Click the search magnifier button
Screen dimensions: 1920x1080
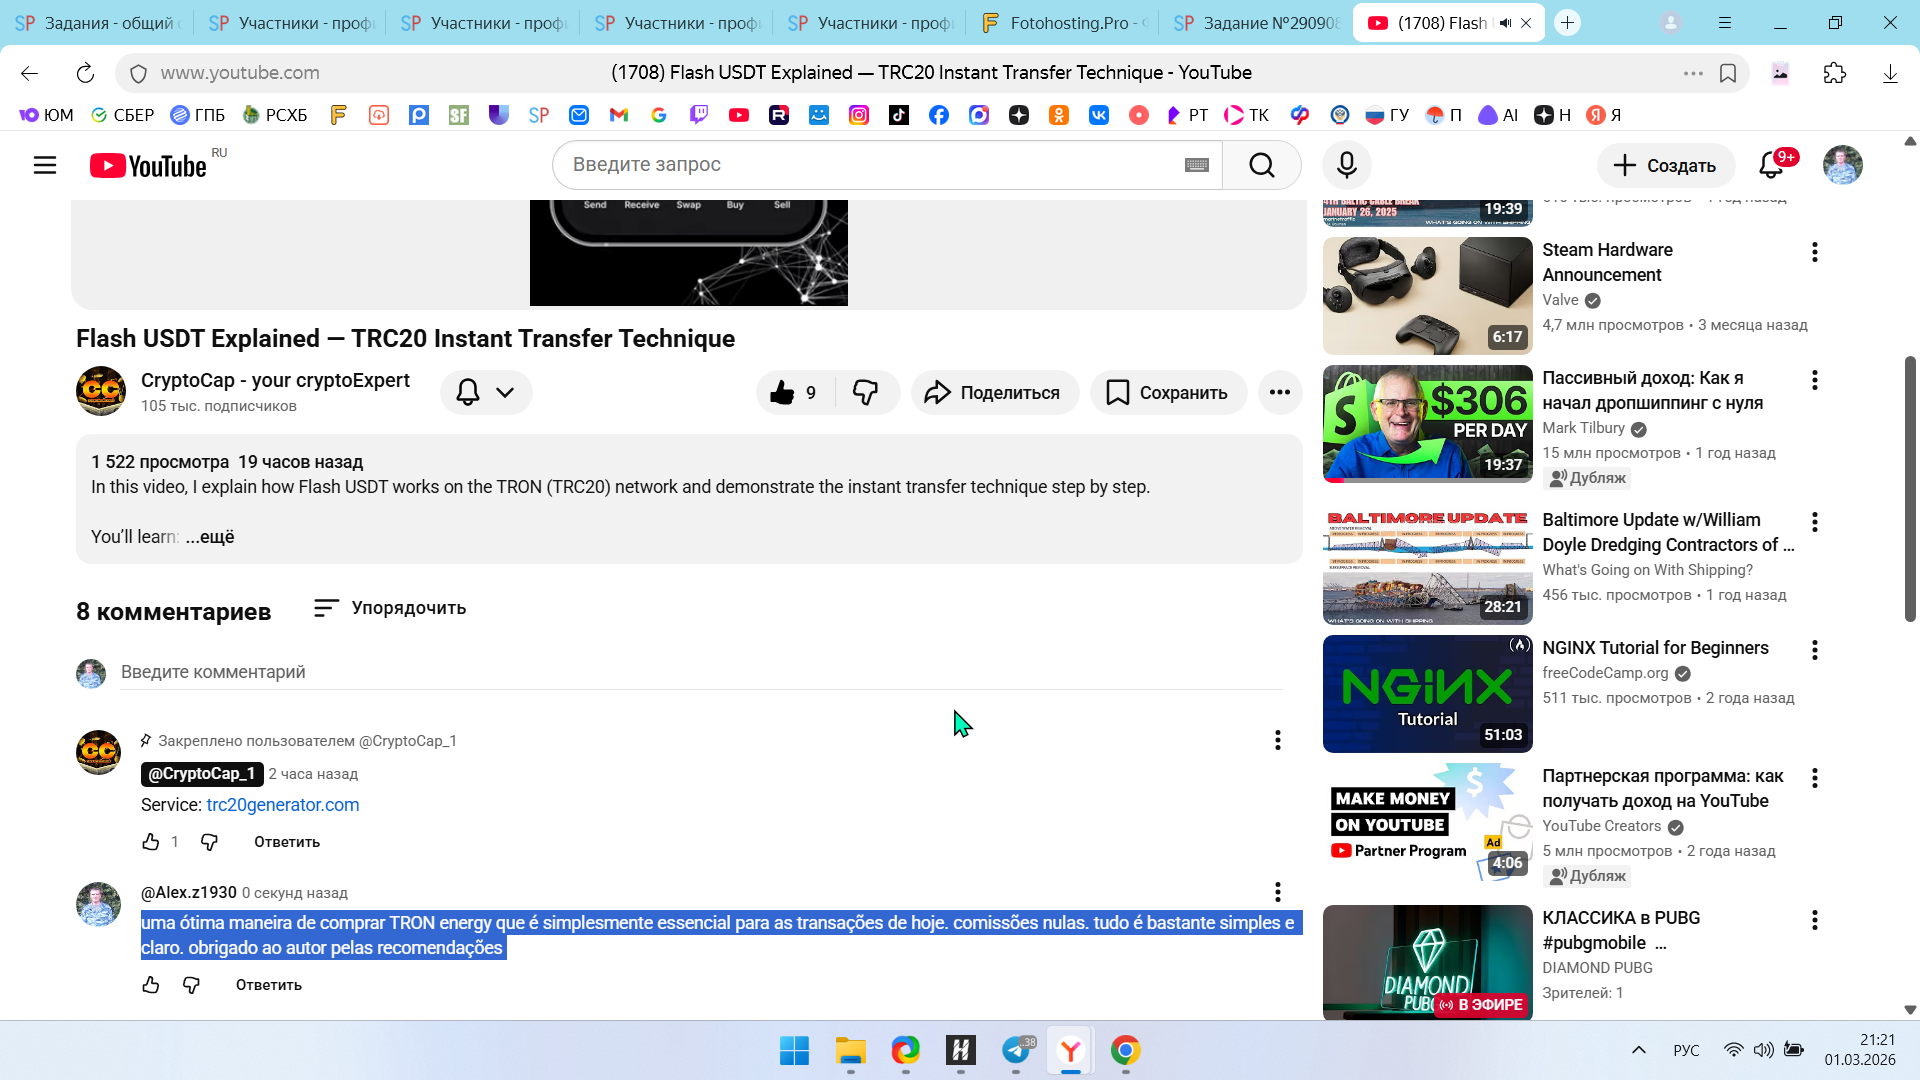[x=1261, y=165]
